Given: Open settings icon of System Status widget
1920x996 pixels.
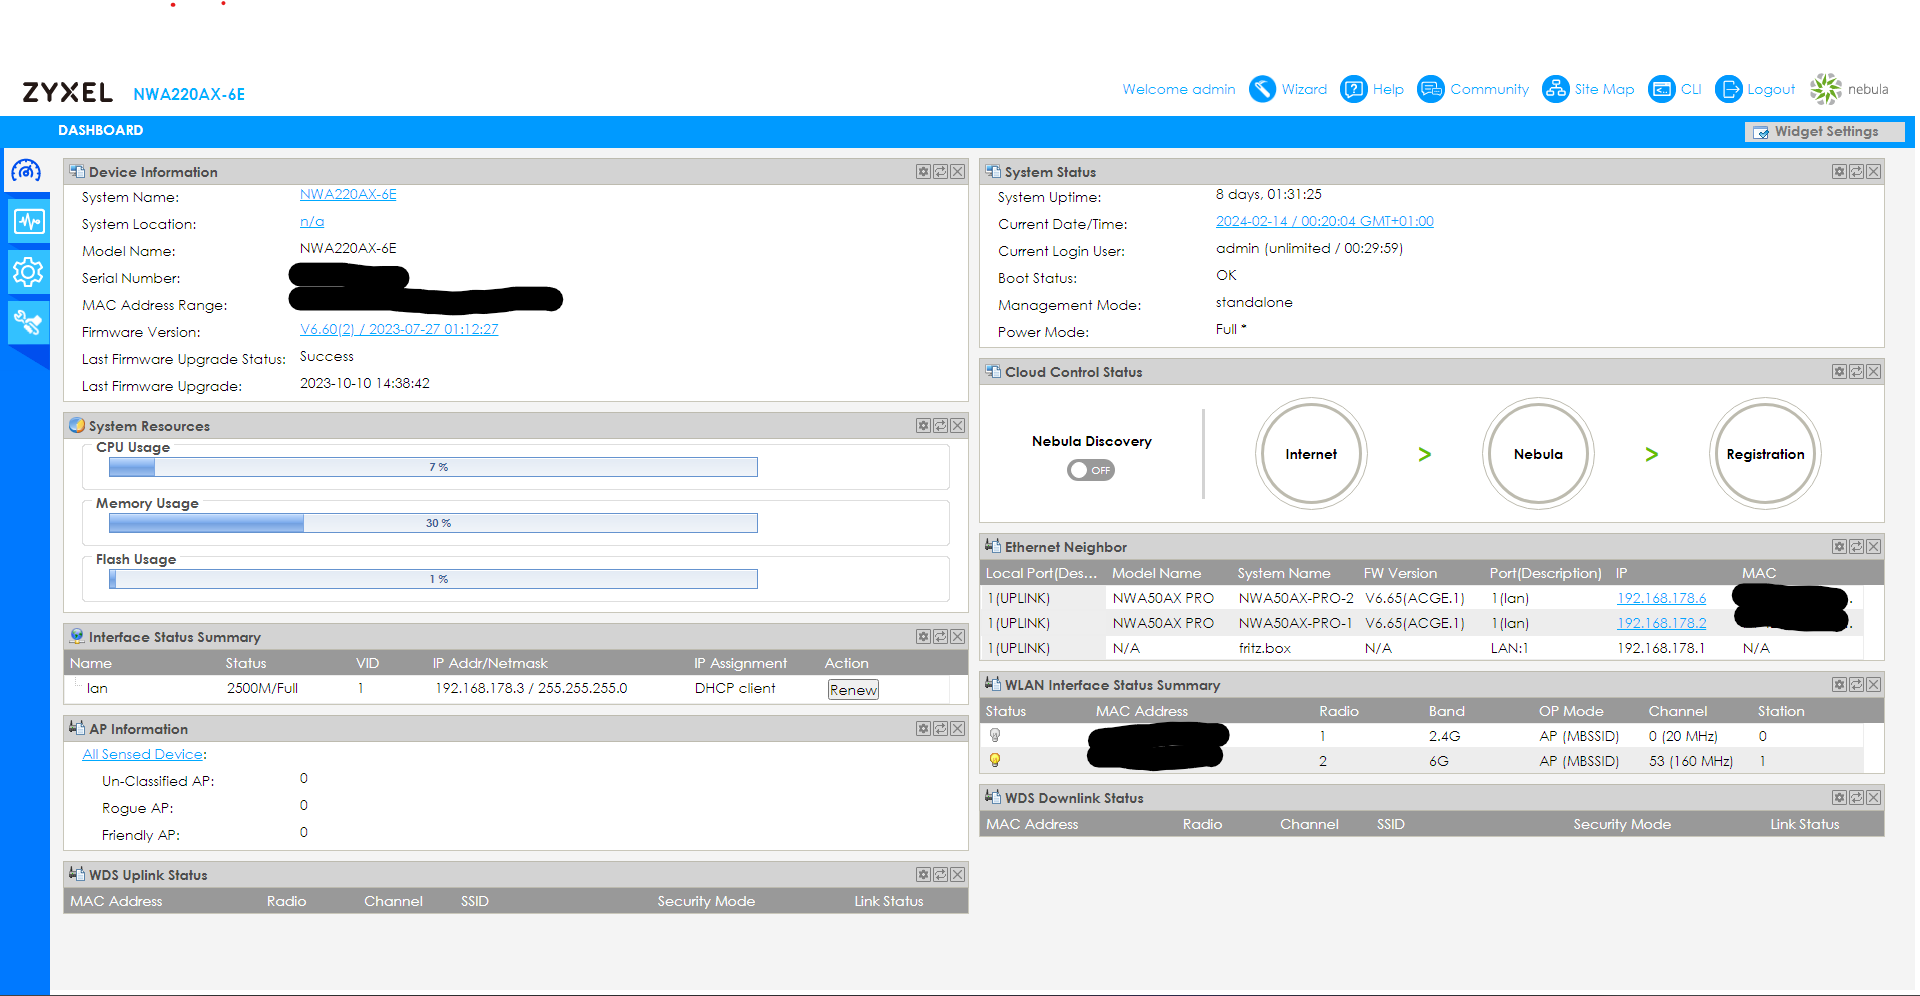Looking at the screenshot, I should click(1839, 172).
